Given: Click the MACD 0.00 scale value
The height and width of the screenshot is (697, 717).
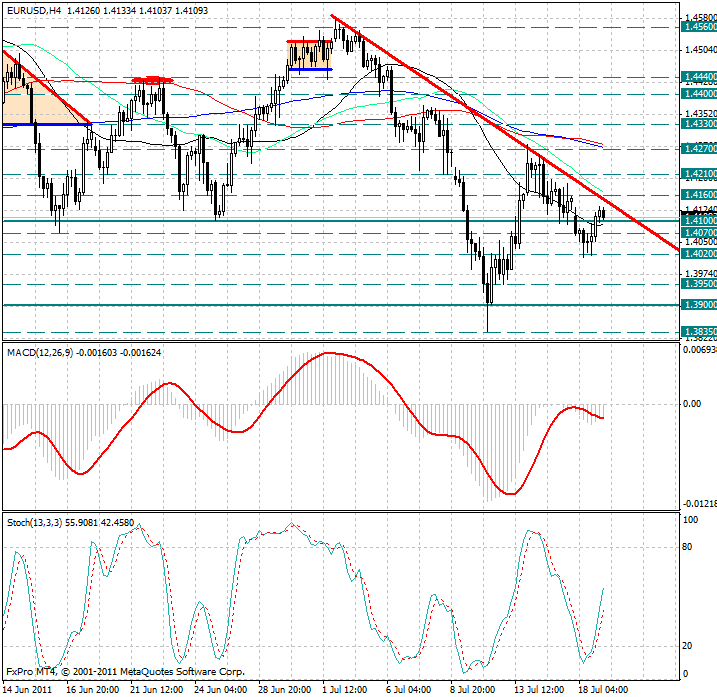Looking at the screenshot, I should [692, 404].
